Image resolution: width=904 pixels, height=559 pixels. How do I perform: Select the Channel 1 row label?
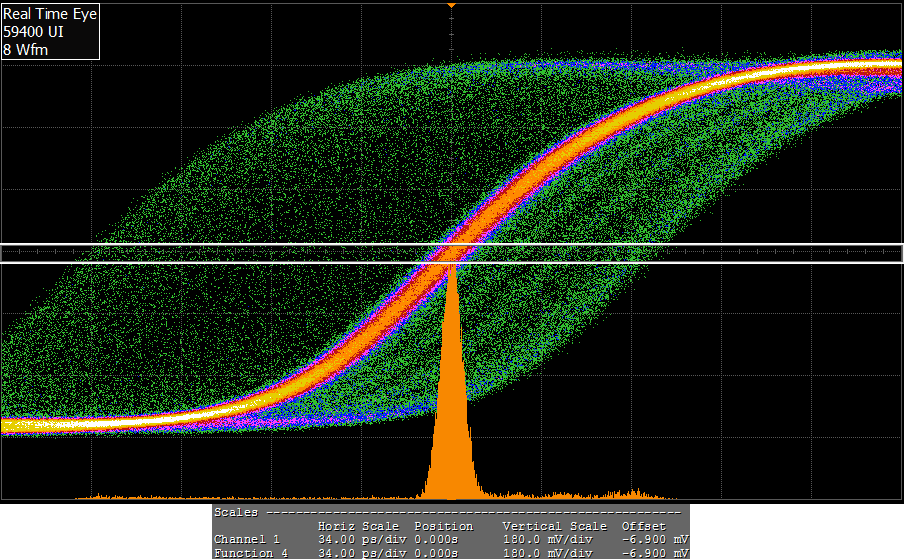tap(247, 540)
